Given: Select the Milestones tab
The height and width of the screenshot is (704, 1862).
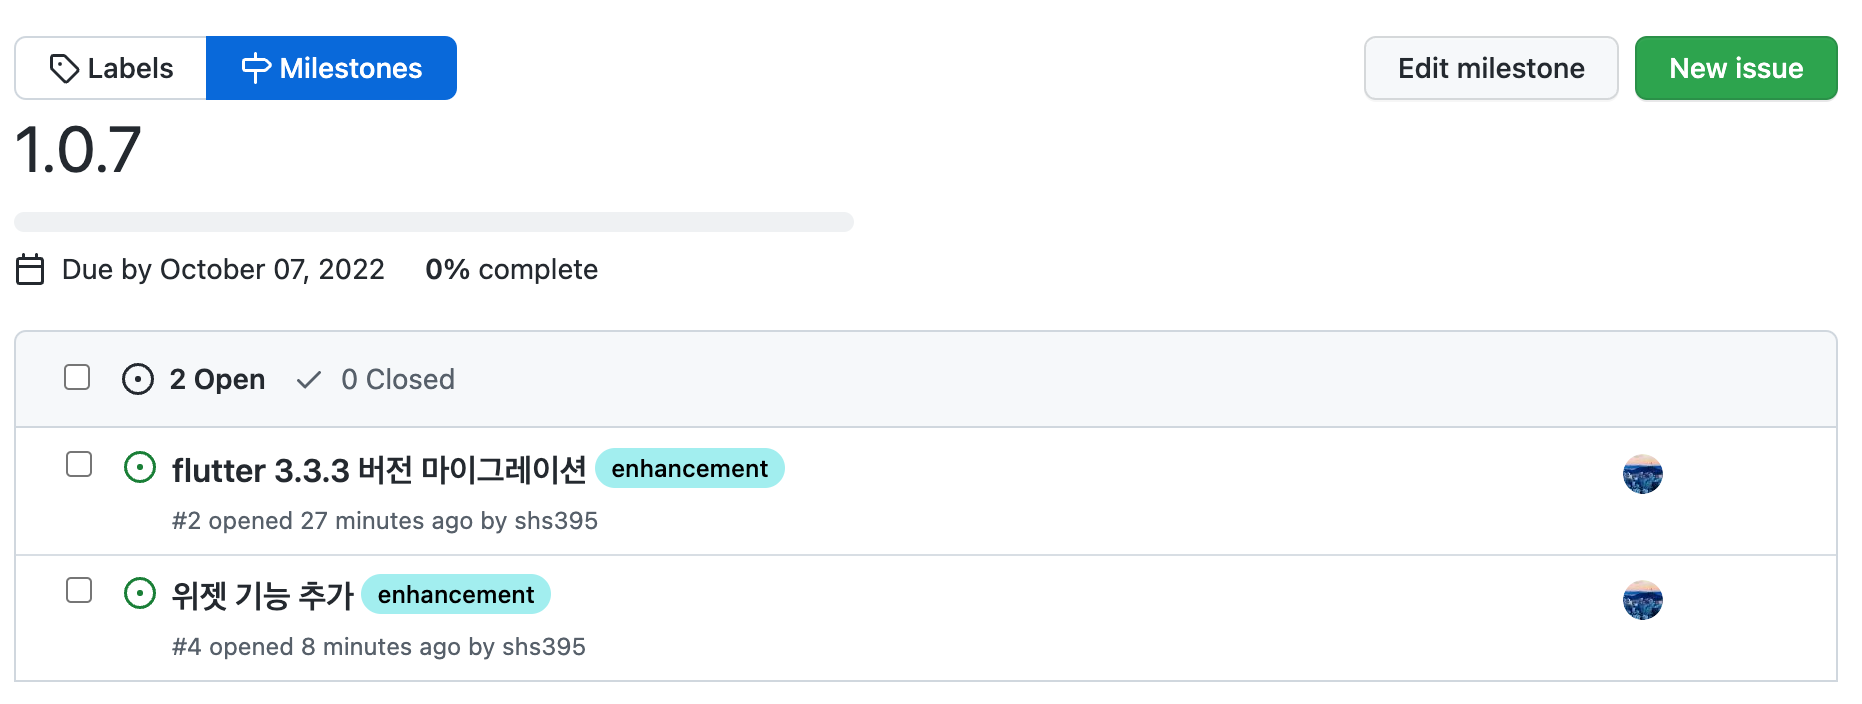Looking at the screenshot, I should click(x=332, y=68).
